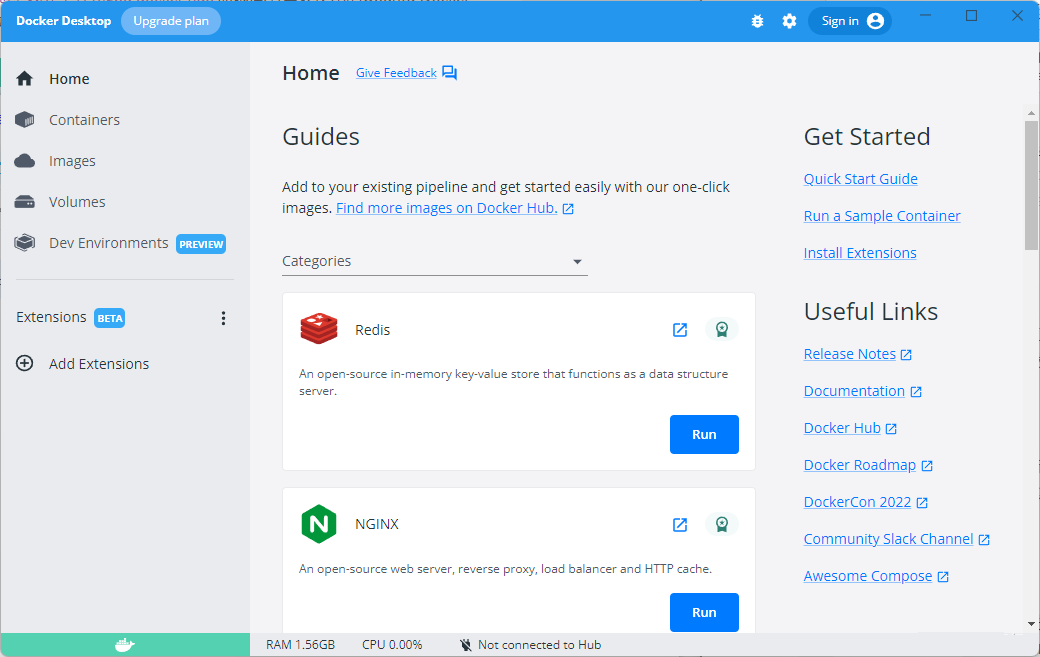Screen dimensions: 1040x657
Task: Click the Sign in button
Action: click(850, 21)
